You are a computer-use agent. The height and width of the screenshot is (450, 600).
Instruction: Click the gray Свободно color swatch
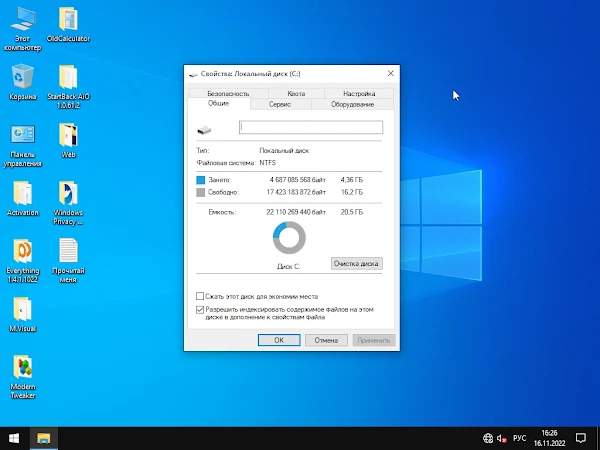(201, 192)
